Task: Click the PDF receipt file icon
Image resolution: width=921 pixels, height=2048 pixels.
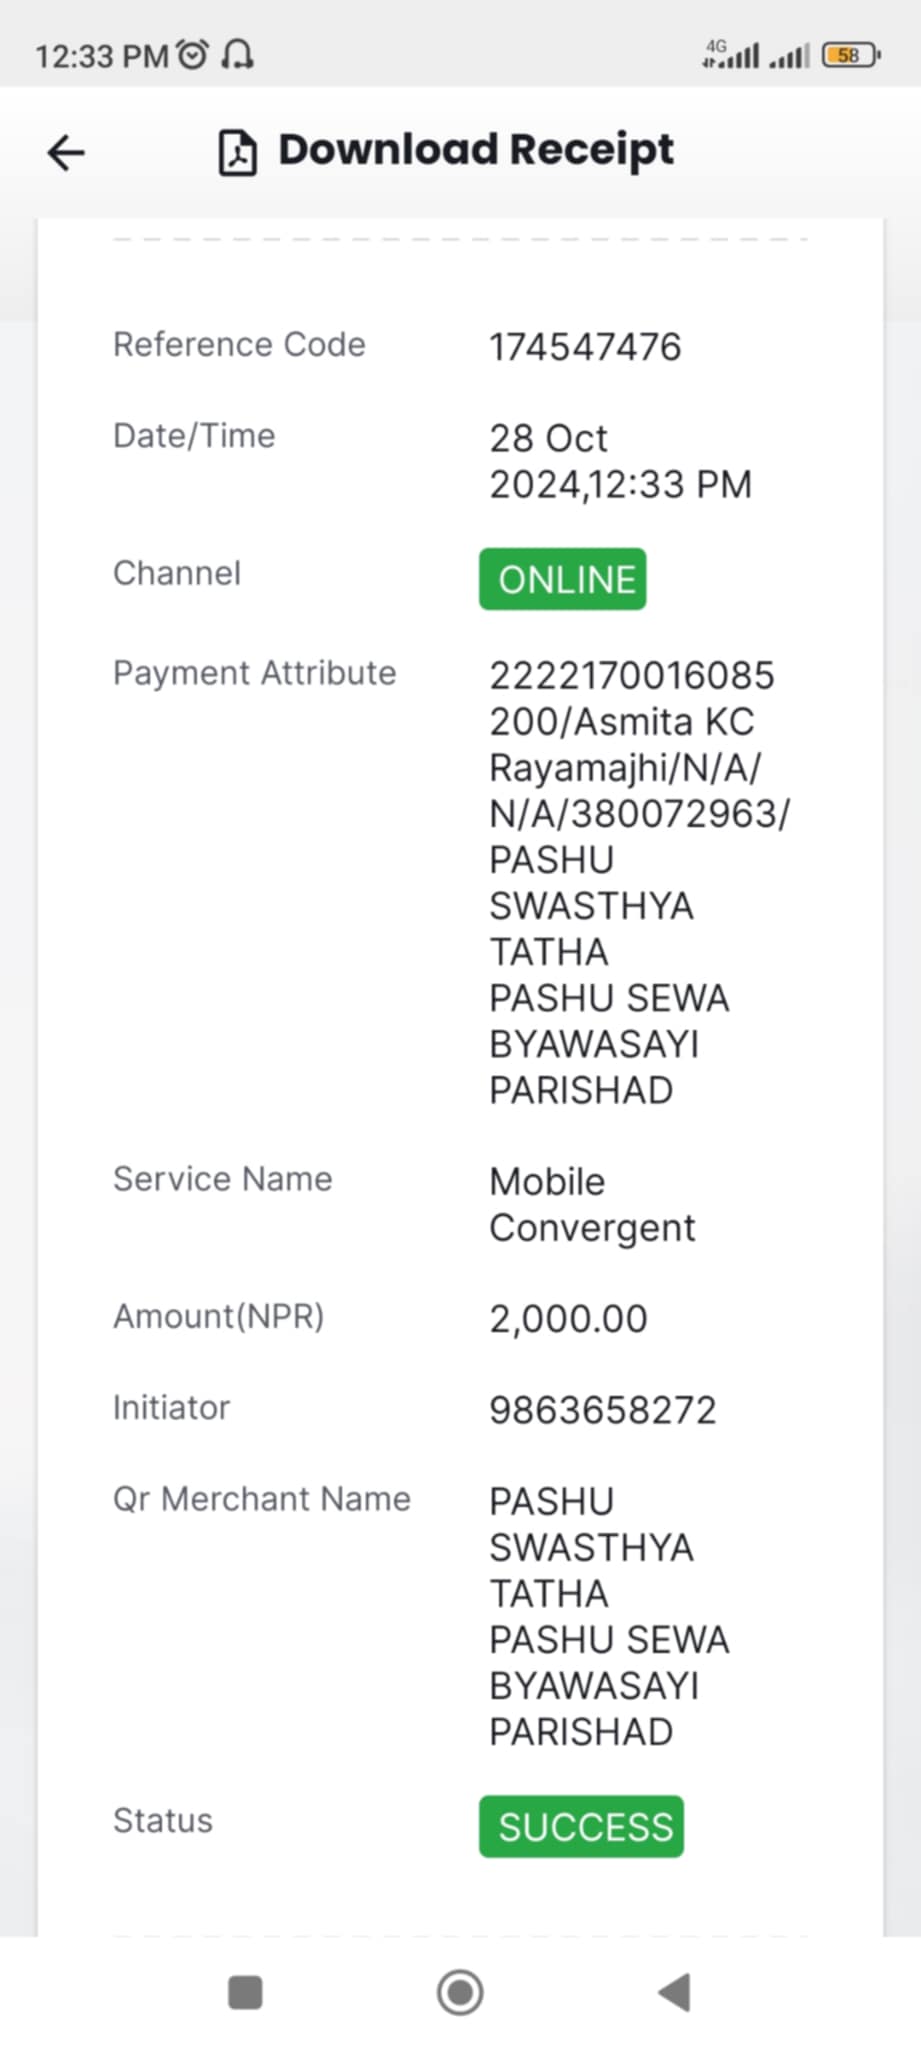Action: tap(237, 153)
